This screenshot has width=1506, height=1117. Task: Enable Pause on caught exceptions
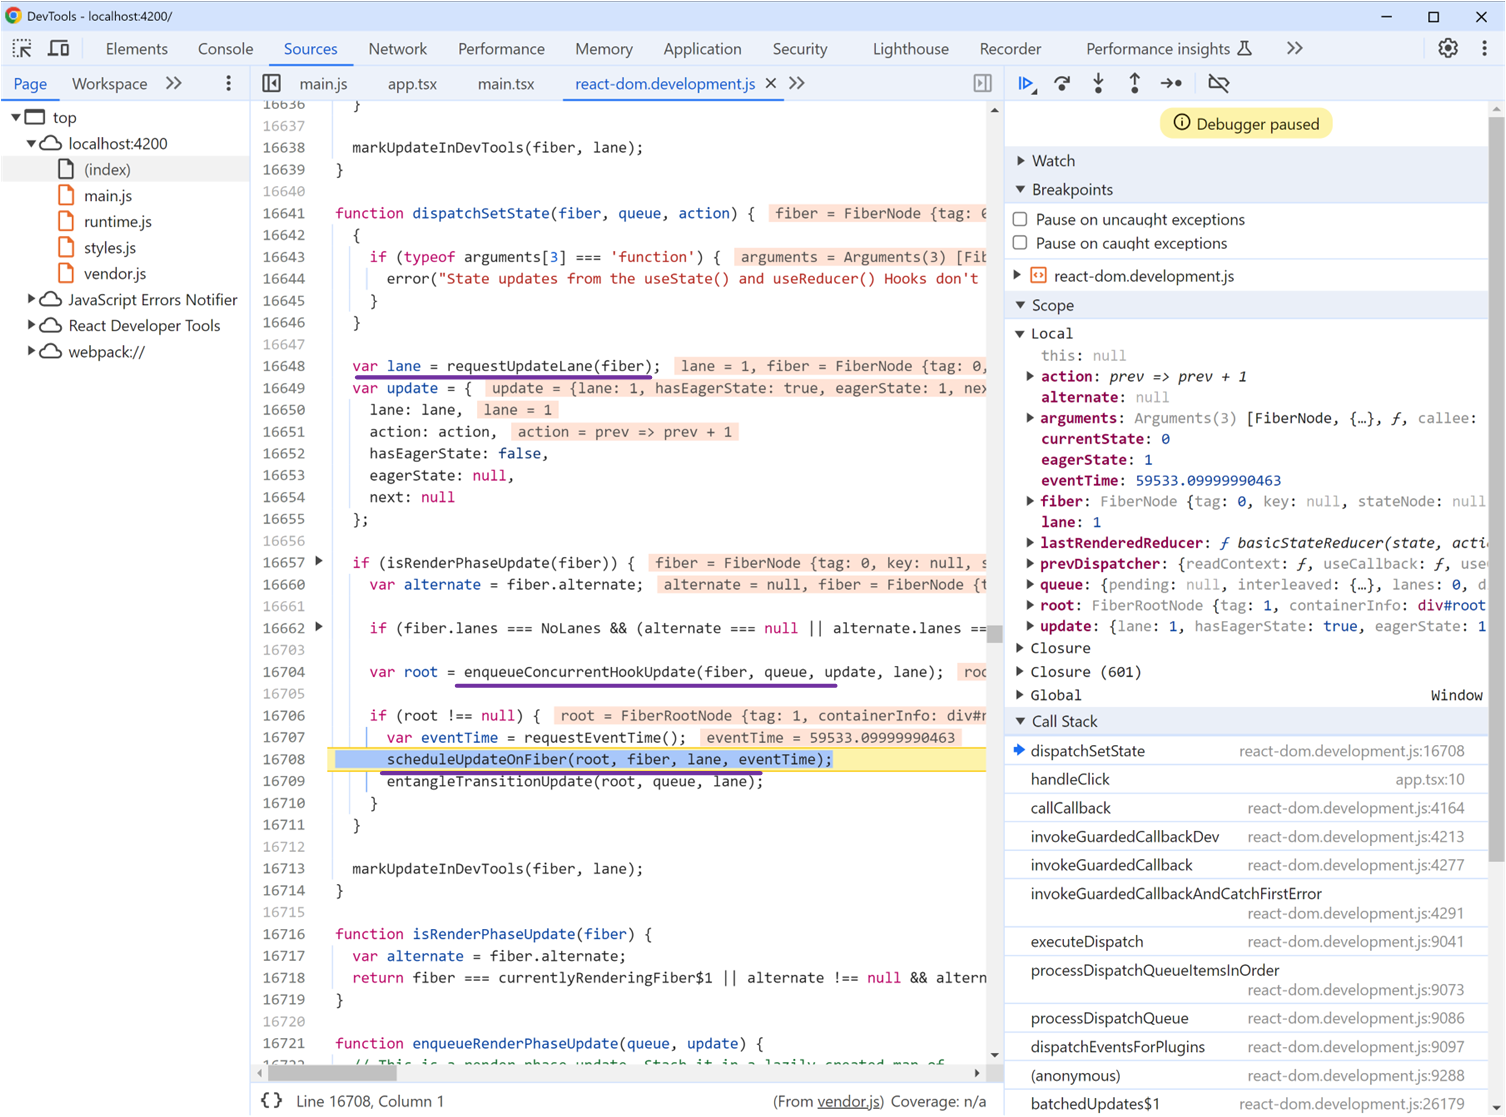(x=1020, y=243)
